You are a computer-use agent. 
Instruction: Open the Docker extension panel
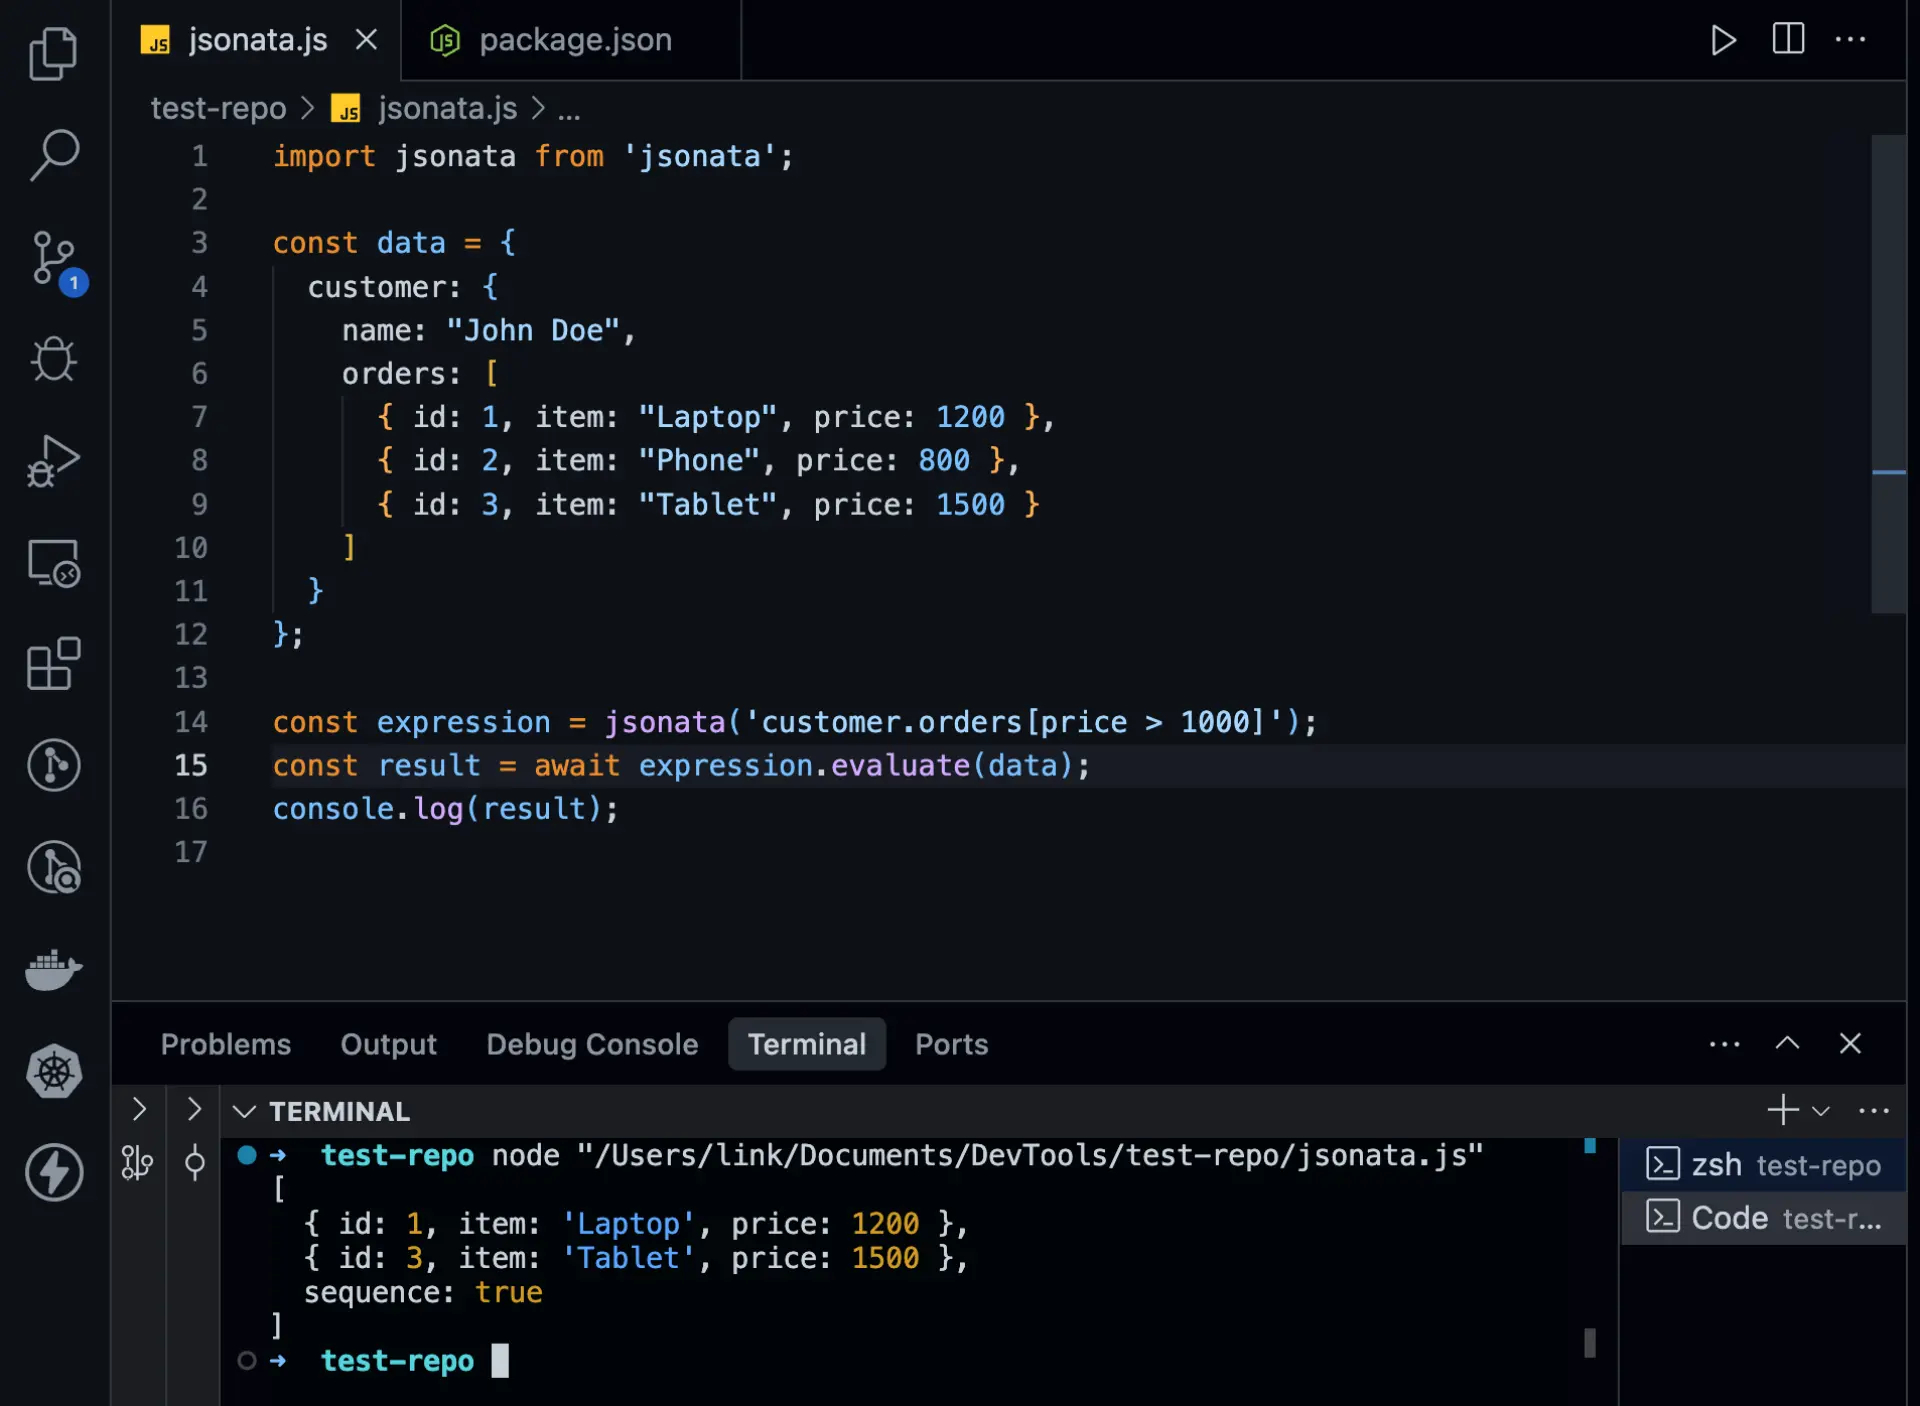pyautogui.click(x=54, y=968)
